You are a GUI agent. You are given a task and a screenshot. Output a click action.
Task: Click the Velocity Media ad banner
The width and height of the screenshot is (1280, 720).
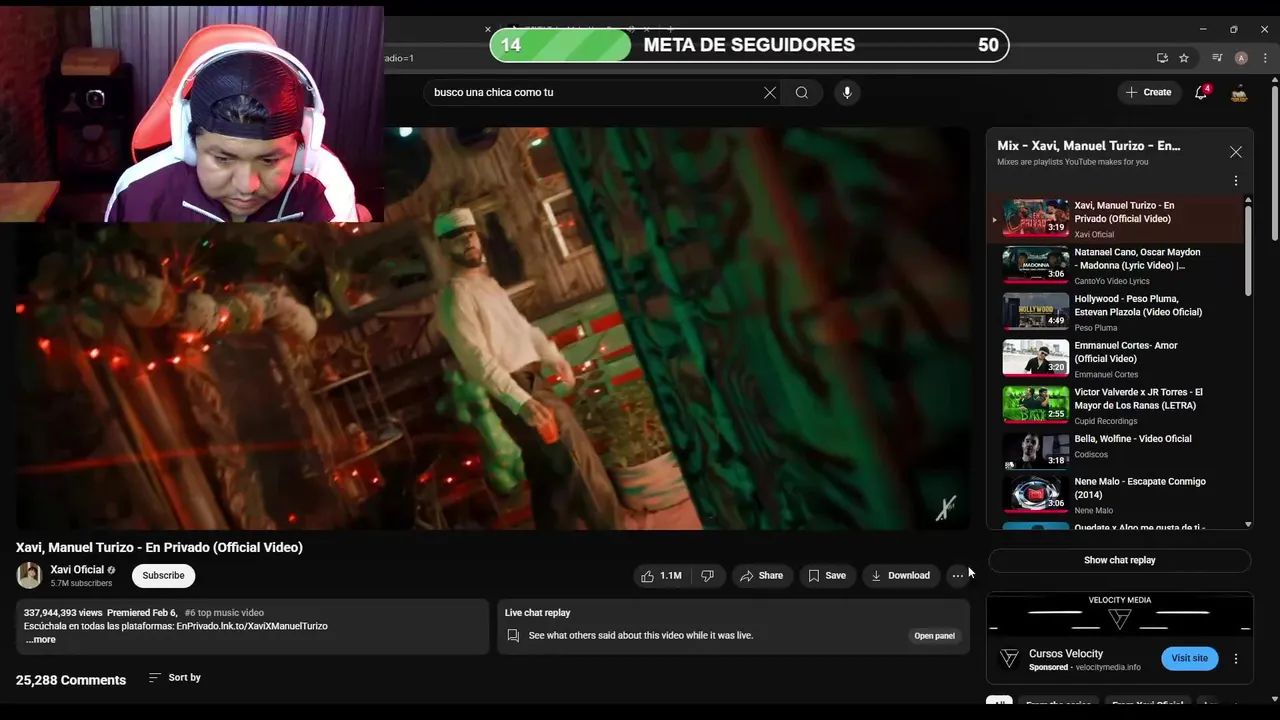1119,614
